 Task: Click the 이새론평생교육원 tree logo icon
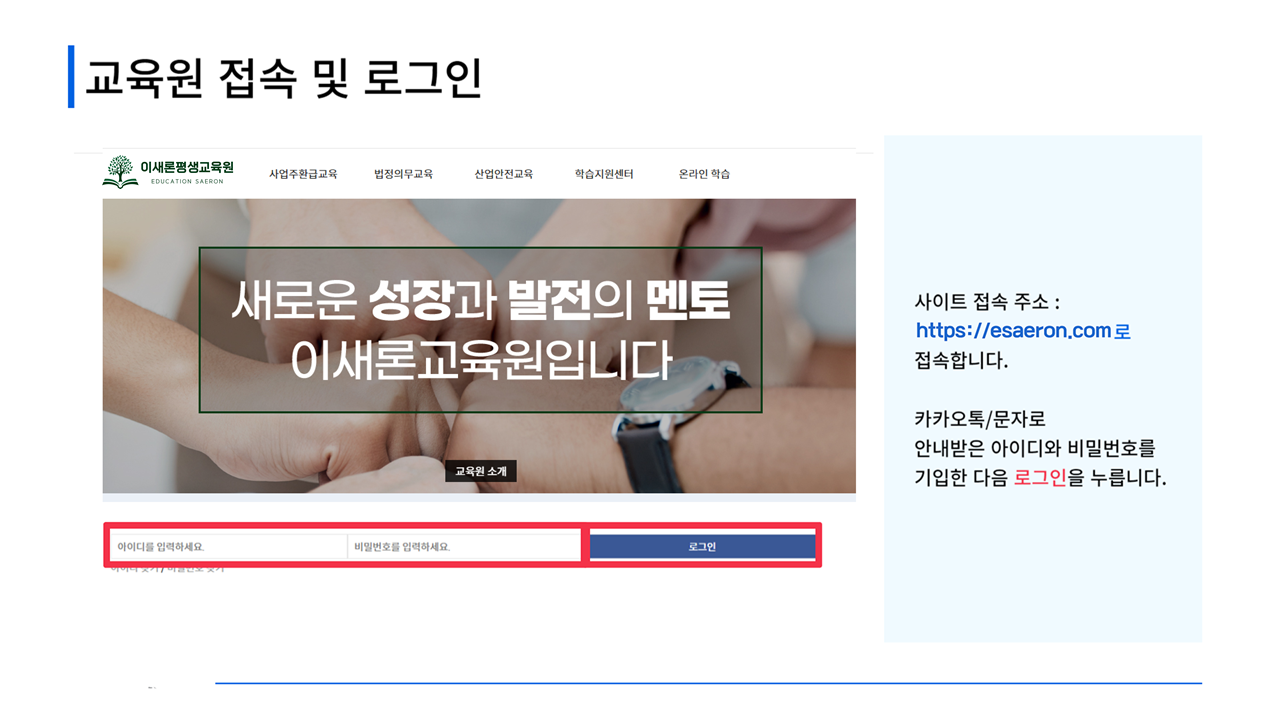(120, 171)
